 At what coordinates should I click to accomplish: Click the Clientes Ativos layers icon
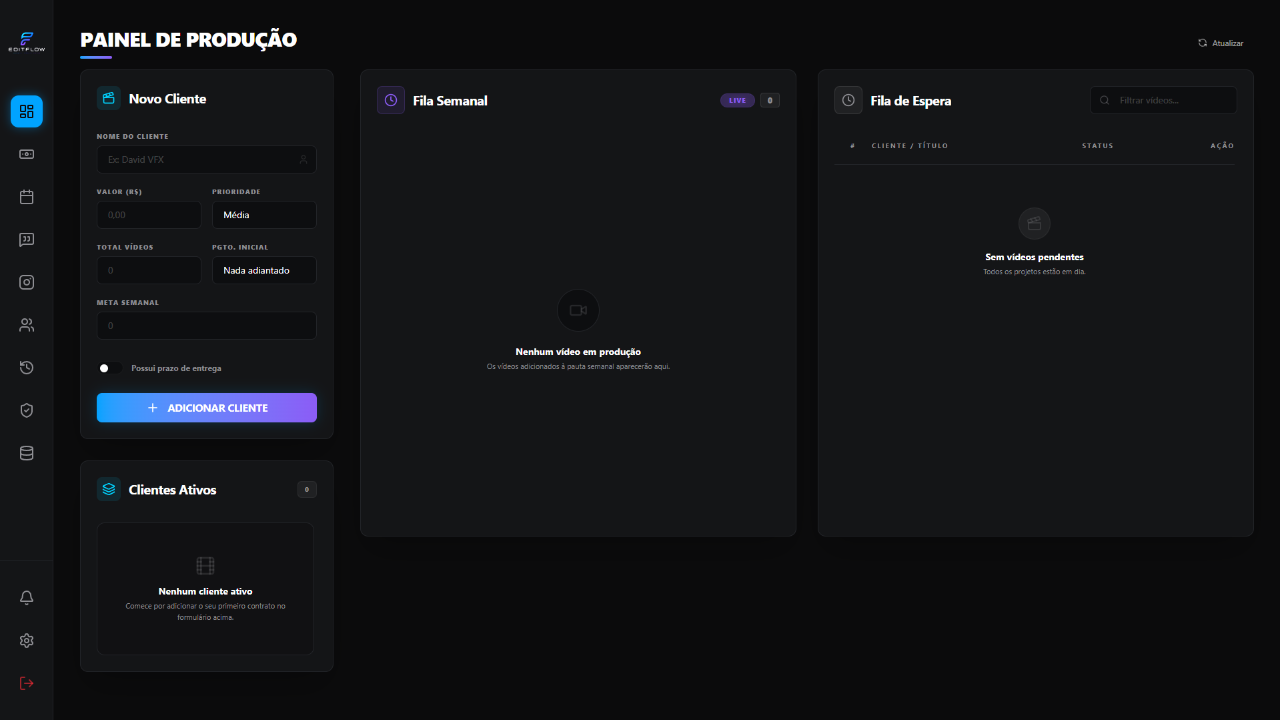coord(109,489)
